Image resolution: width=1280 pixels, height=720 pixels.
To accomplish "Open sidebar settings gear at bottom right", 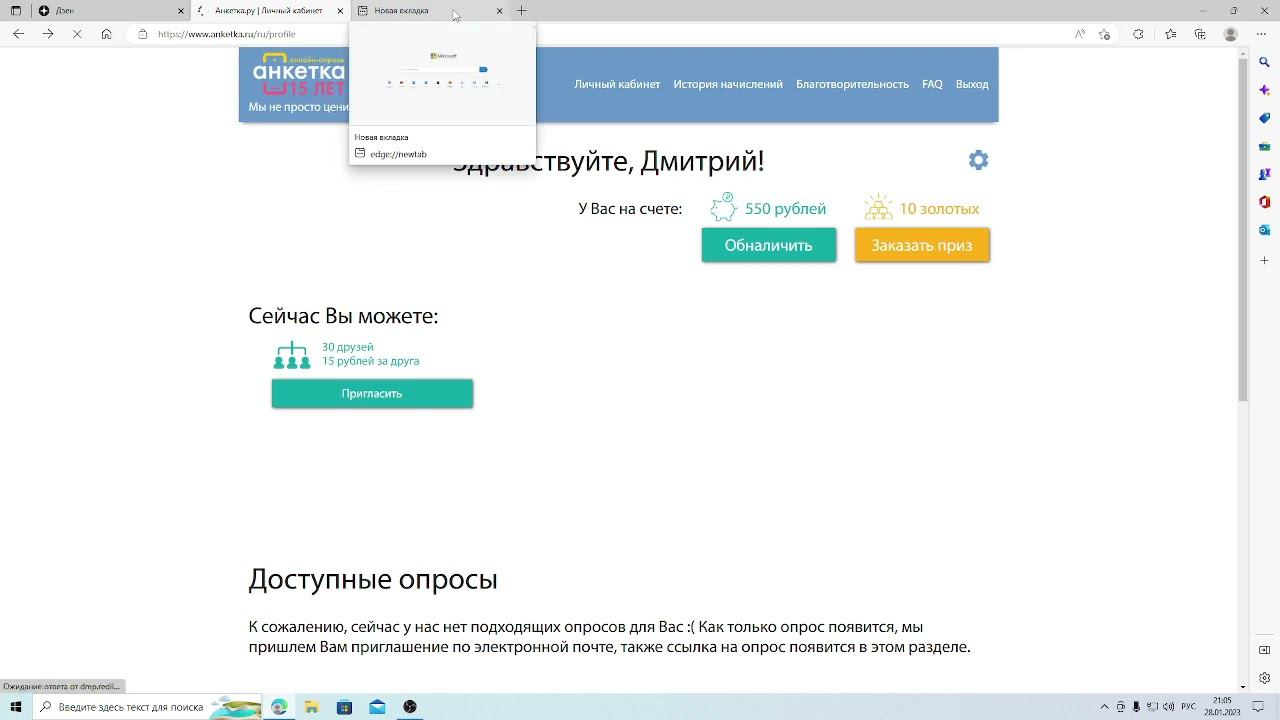I will pyautogui.click(x=1264, y=678).
